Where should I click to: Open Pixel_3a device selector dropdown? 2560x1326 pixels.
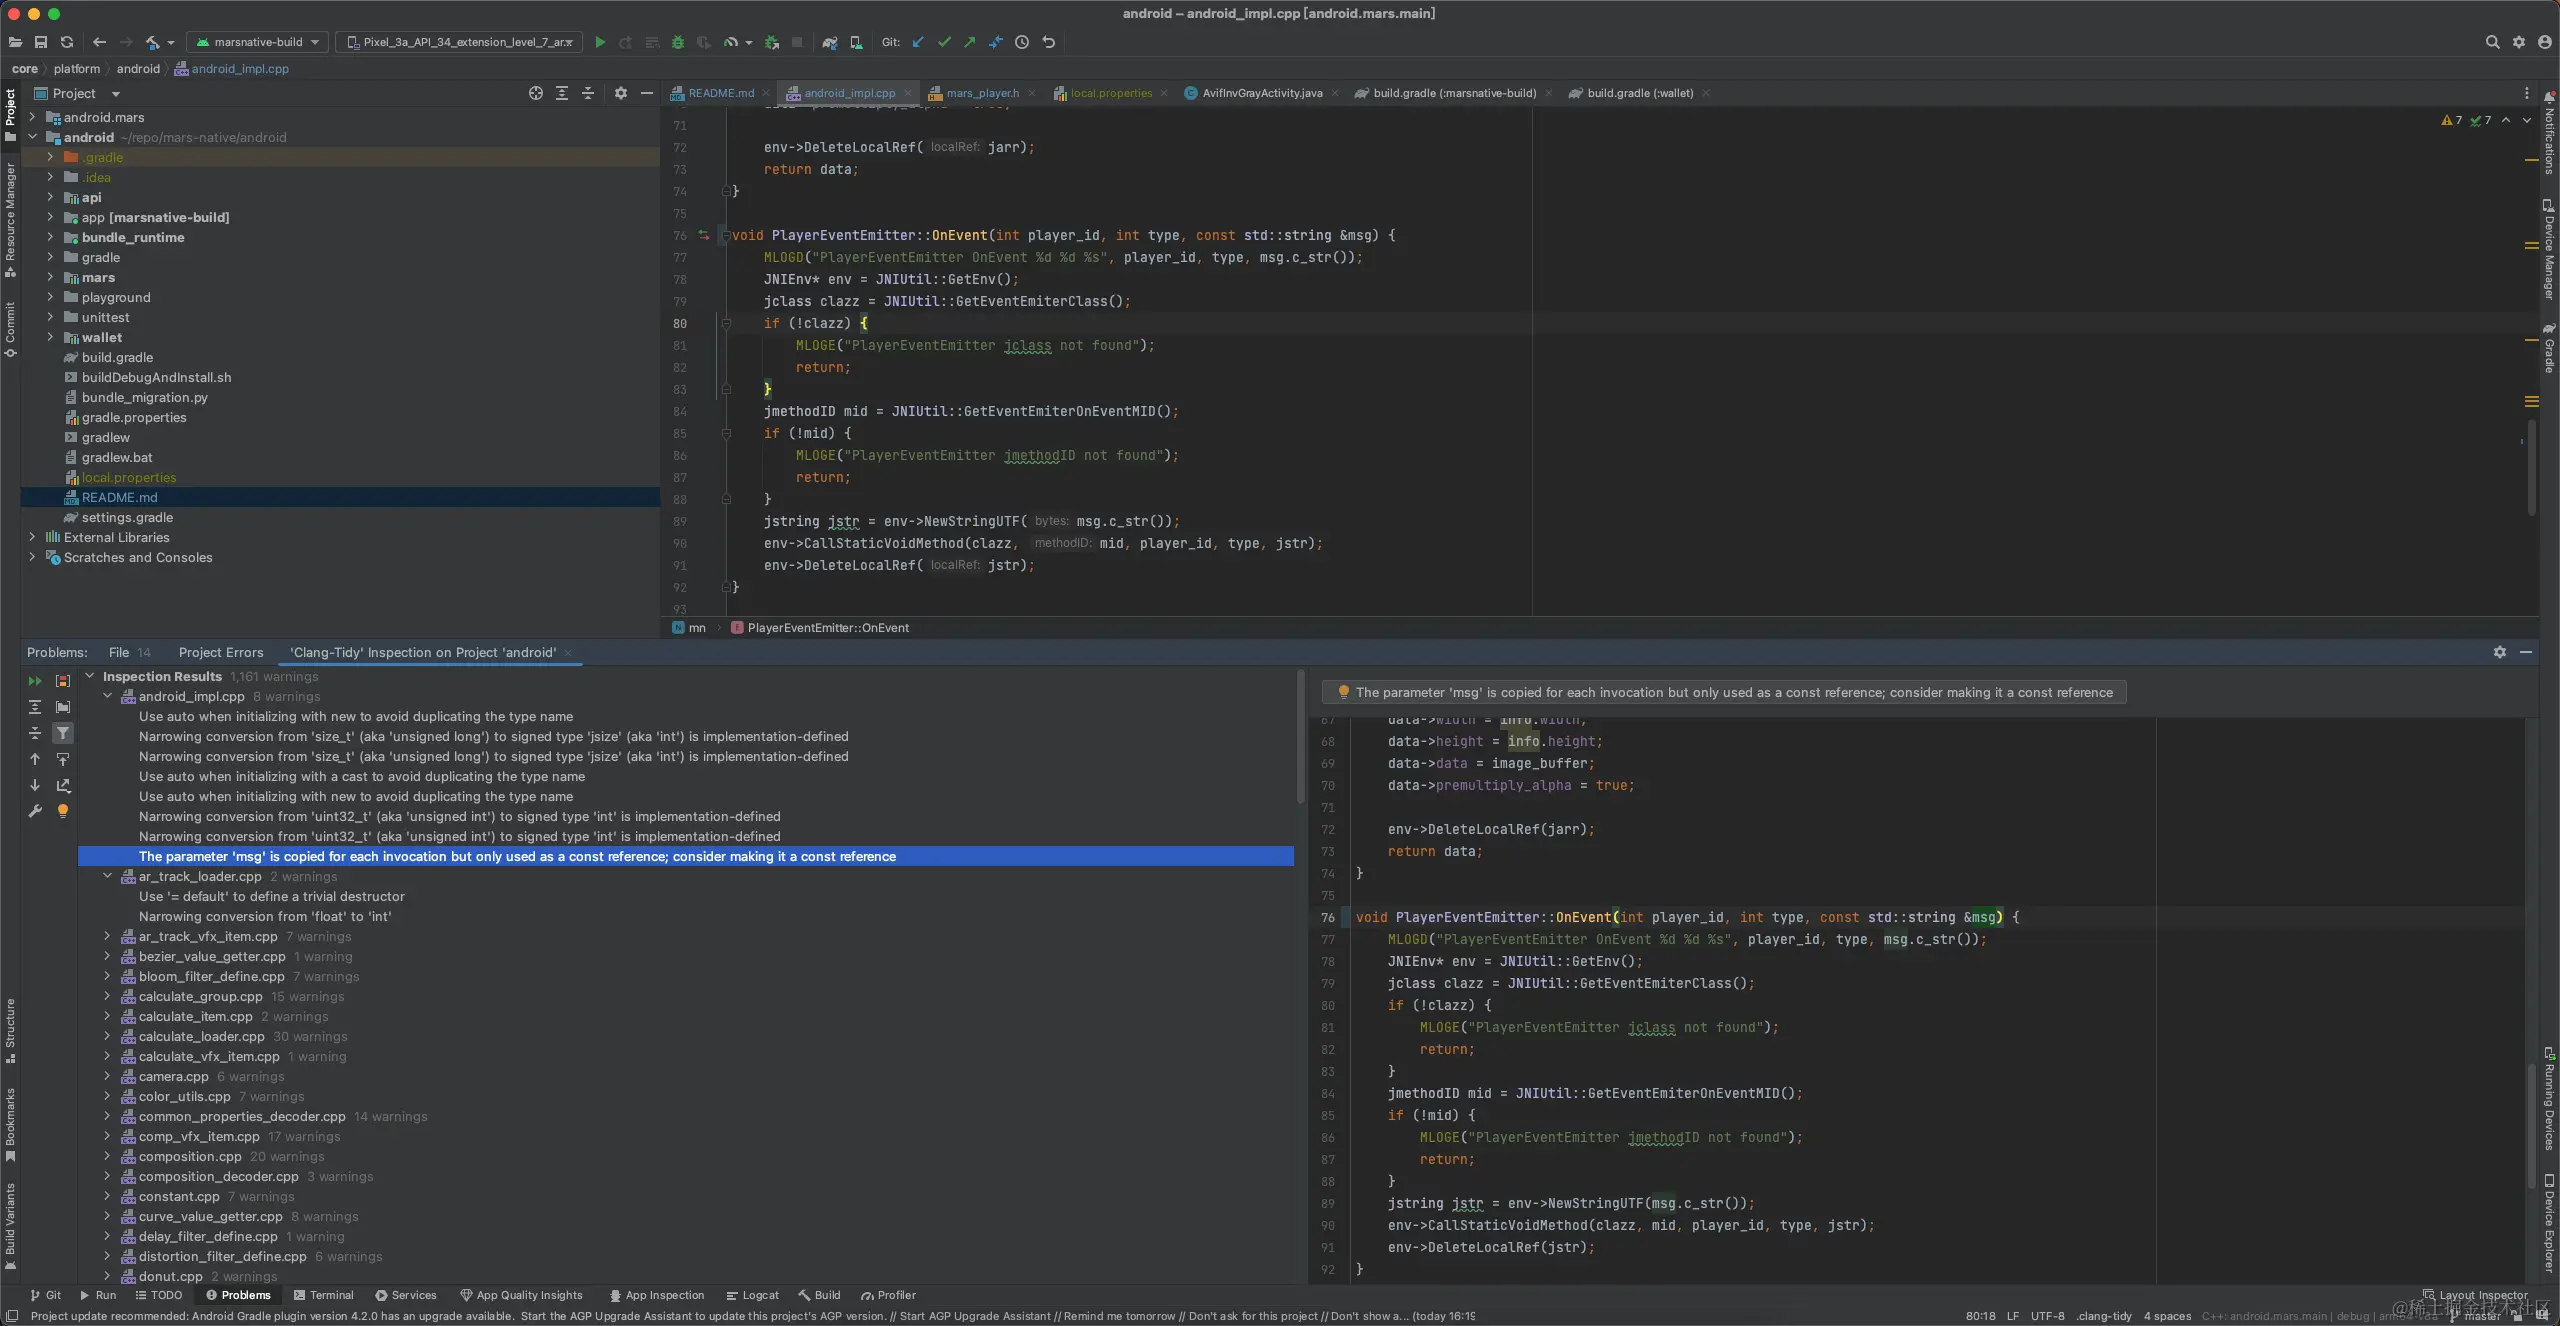pyautogui.click(x=461, y=42)
